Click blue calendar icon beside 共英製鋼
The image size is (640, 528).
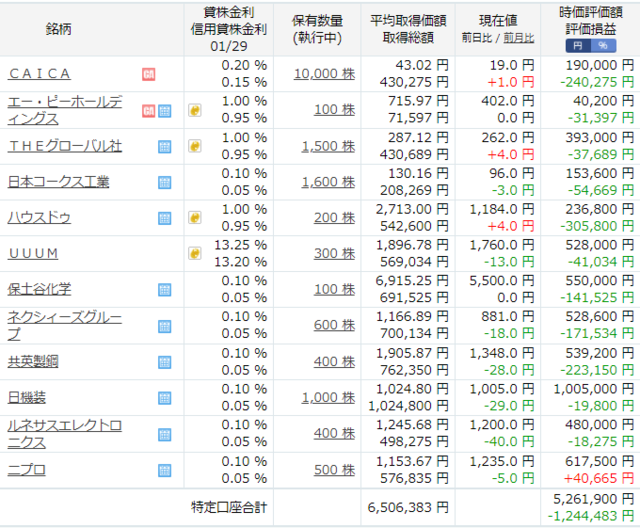tap(164, 362)
